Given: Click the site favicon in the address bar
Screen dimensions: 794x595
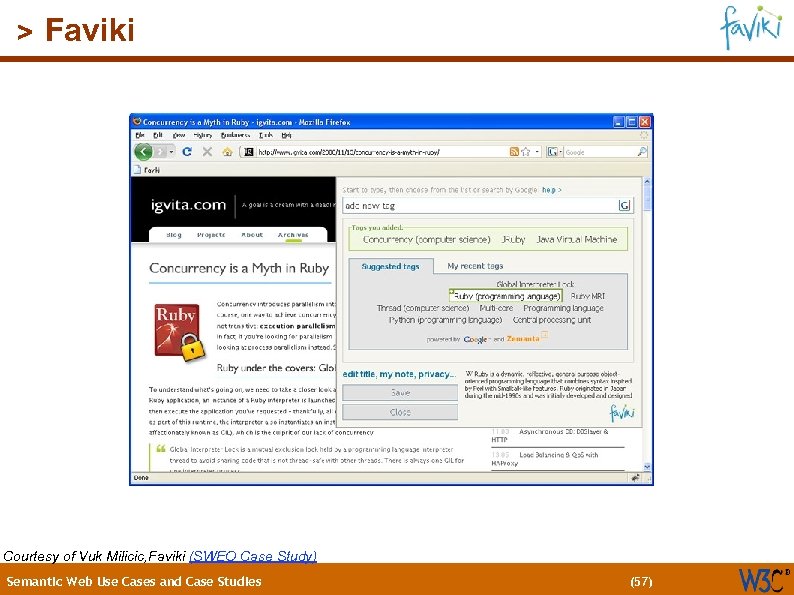Looking at the screenshot, I should pos(248,152).
